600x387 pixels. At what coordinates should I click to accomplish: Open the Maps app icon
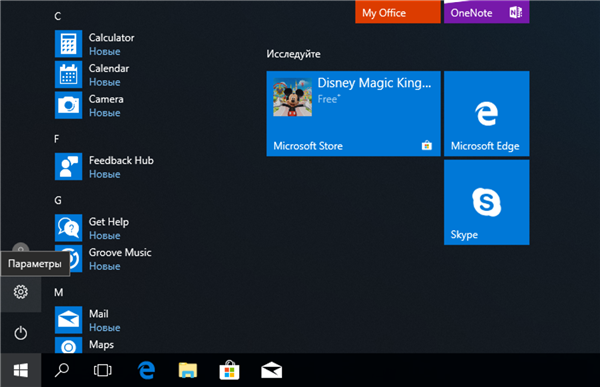pos(68,345)
